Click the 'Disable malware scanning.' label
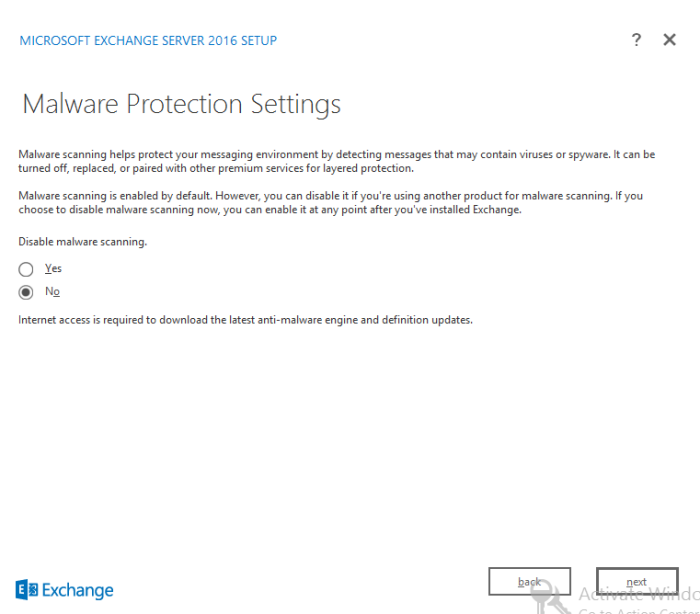This screenshot has height=614, width=700. coord(83,242)
